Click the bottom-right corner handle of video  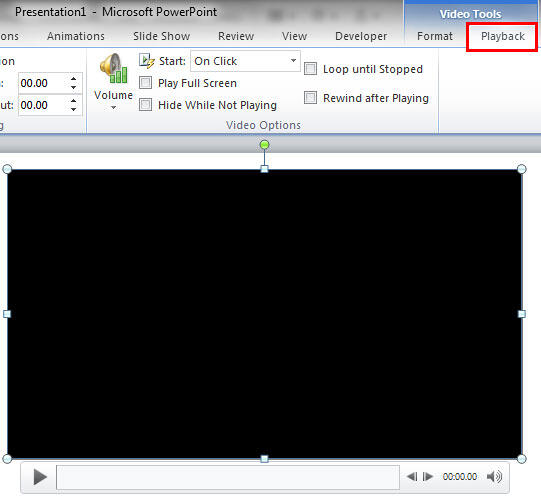pyautogui.click(x=522, y=459)
